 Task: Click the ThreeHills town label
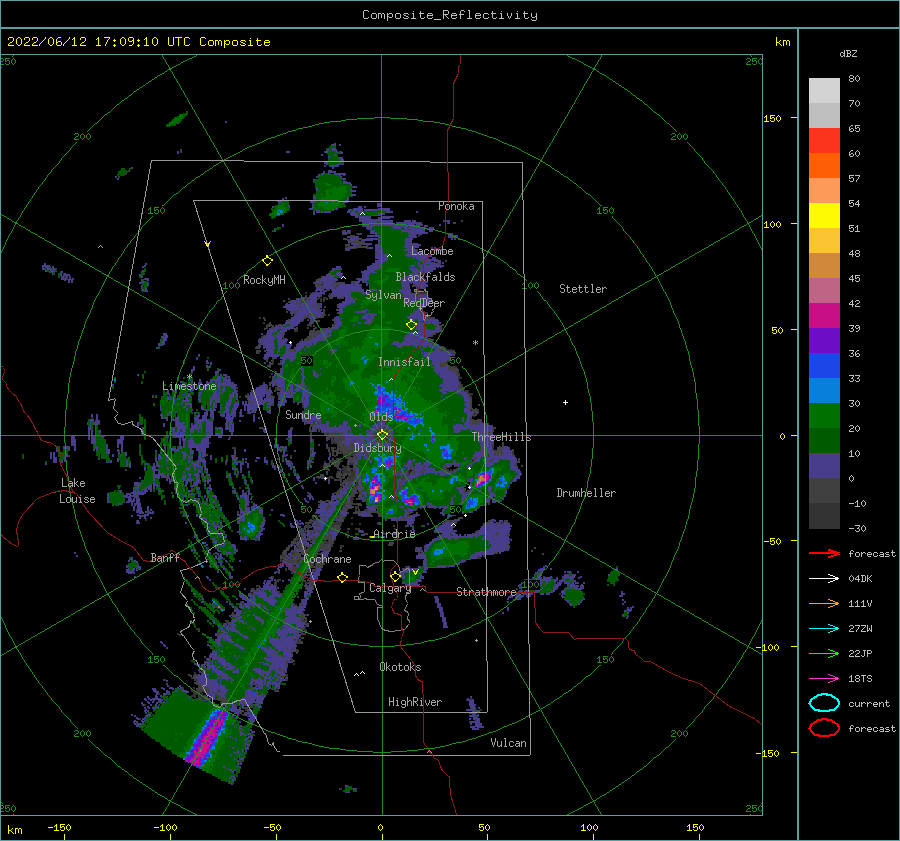tap(501, 437)
